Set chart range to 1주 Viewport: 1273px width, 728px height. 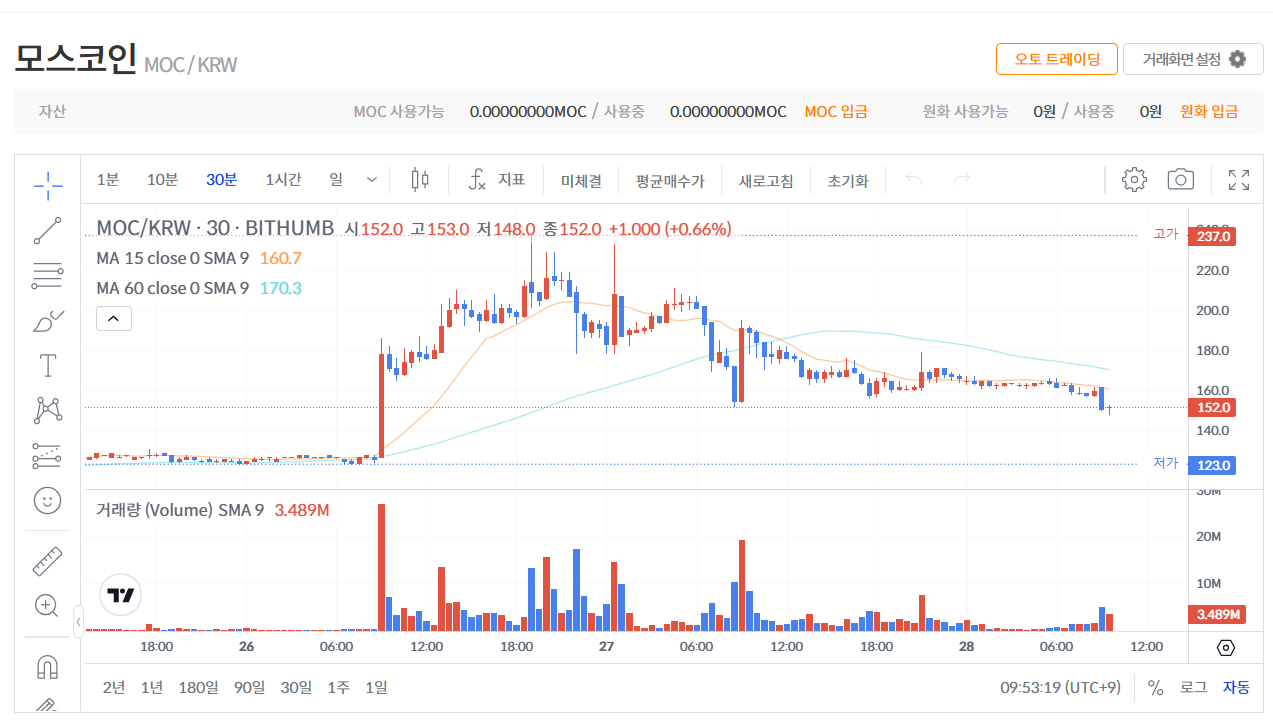(x=339, y=687)
